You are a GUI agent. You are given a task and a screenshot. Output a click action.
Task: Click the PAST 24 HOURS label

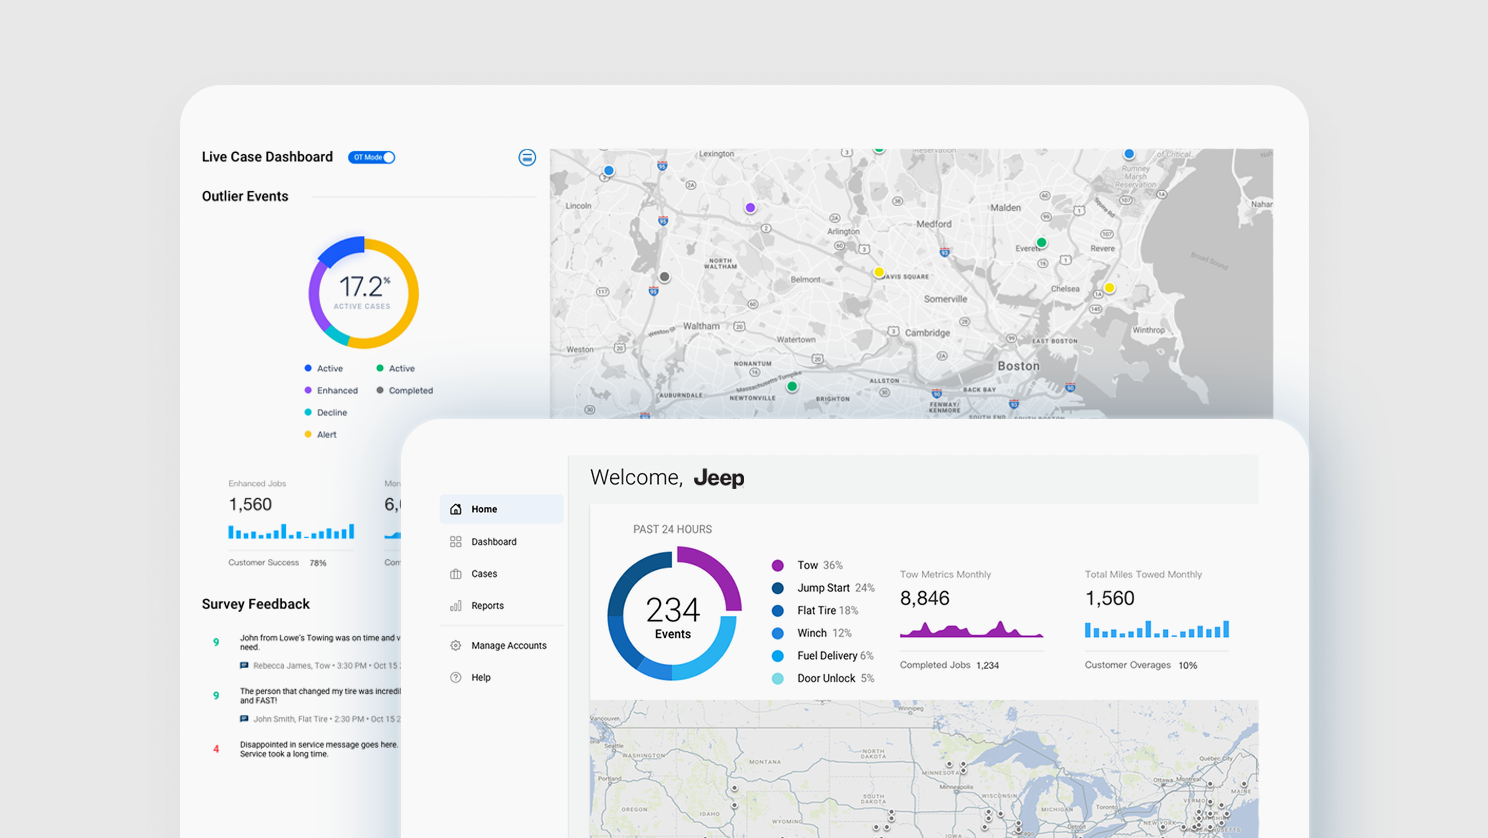(672, 529)
